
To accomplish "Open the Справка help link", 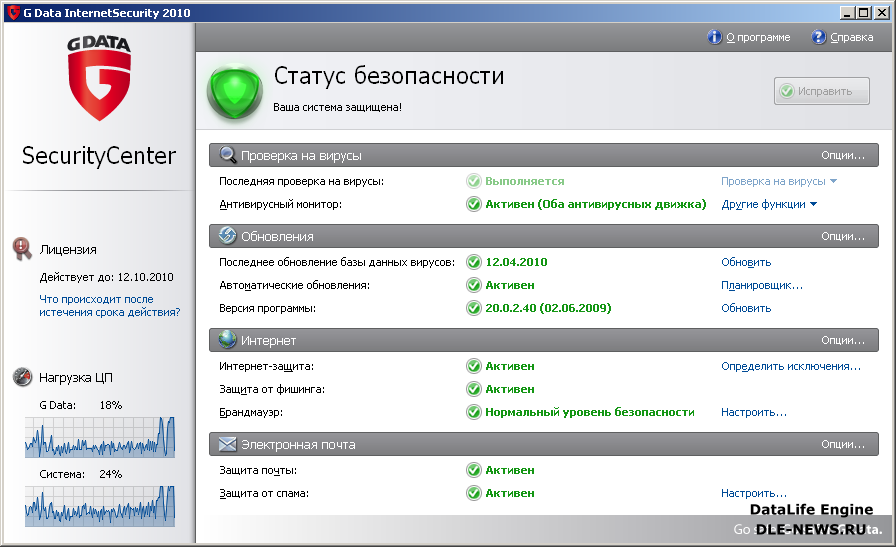I will tap(851, 37).
